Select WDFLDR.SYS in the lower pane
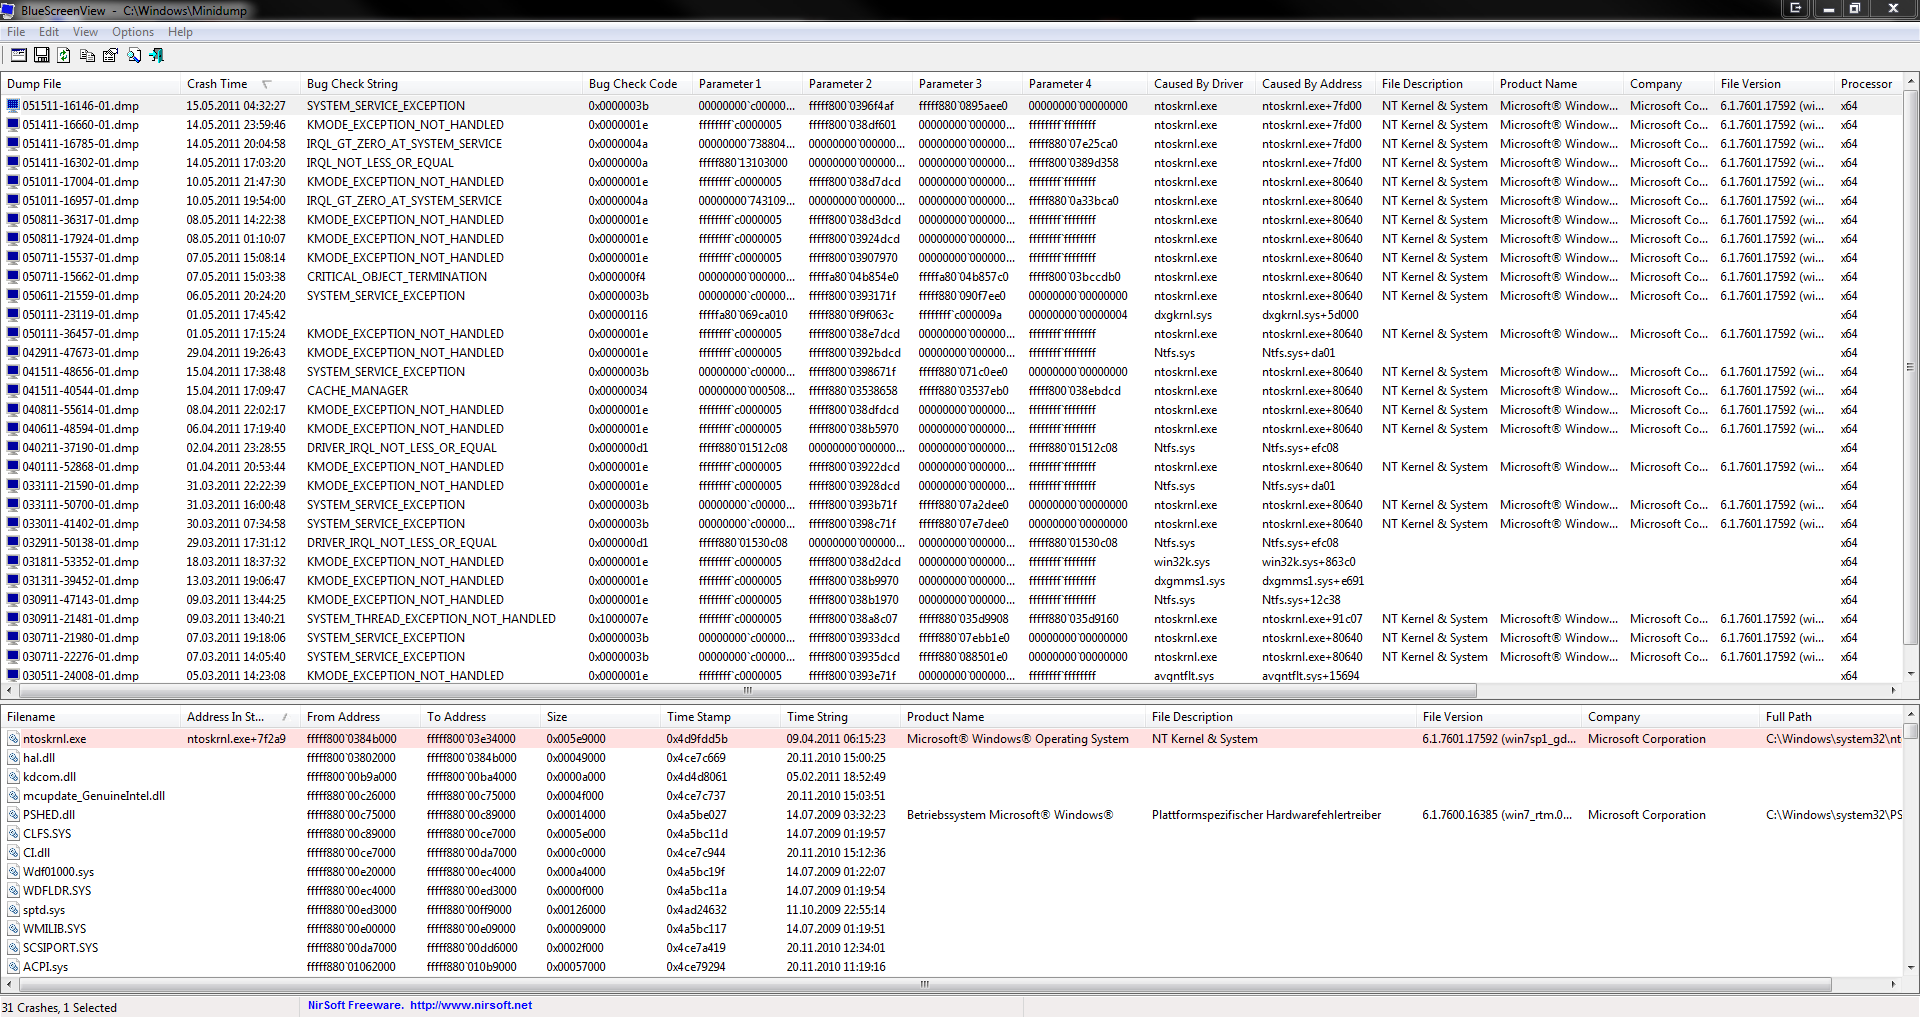Image resolution: width=1920 pixels, height=1017 pixels. point(951,891)
